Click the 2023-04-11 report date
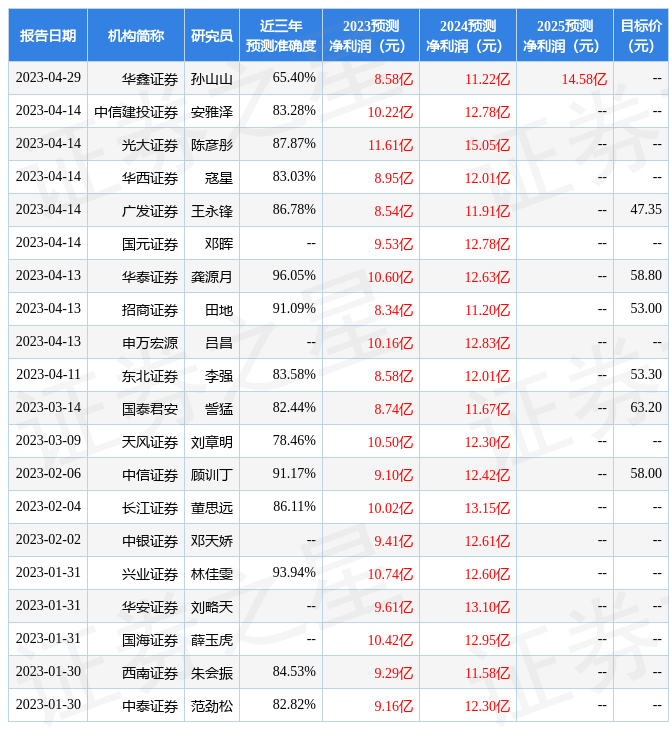Viewport: 669px width, 730px height. click(48, 375)
